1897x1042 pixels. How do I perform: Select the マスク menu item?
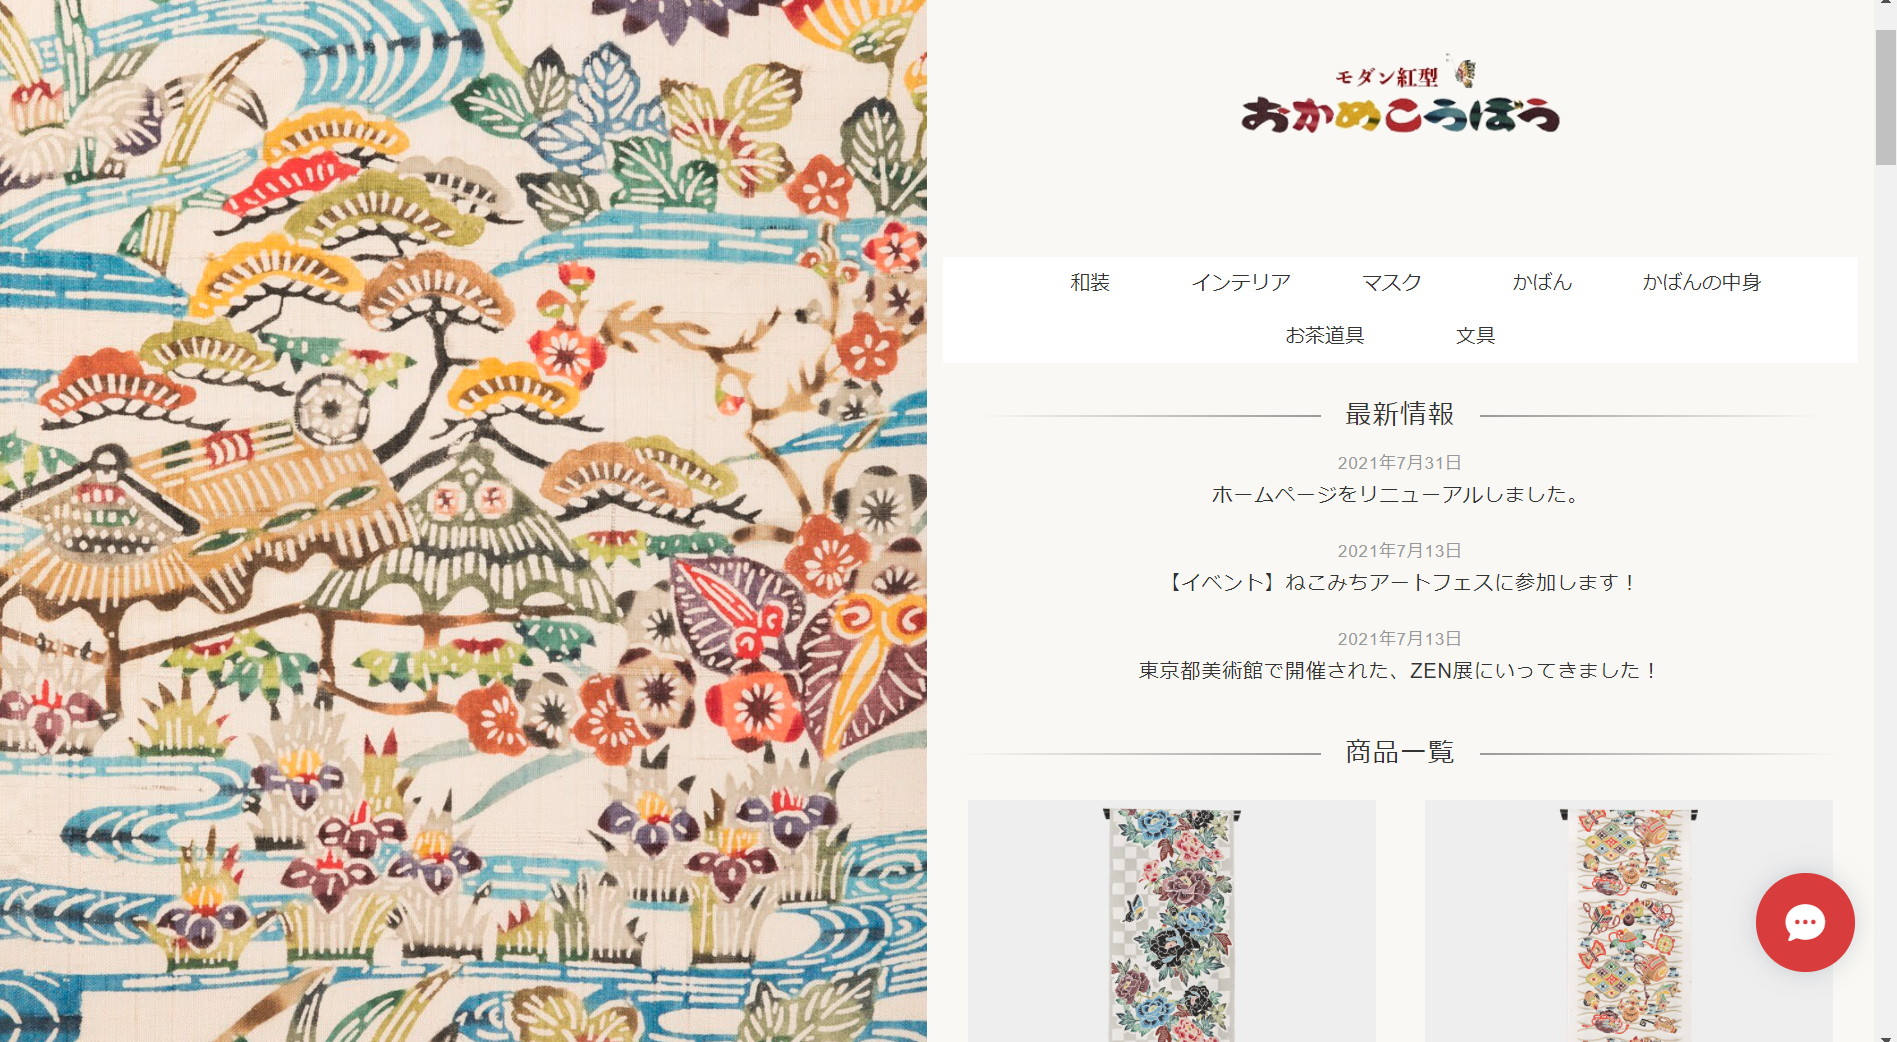pos(1392,283)
